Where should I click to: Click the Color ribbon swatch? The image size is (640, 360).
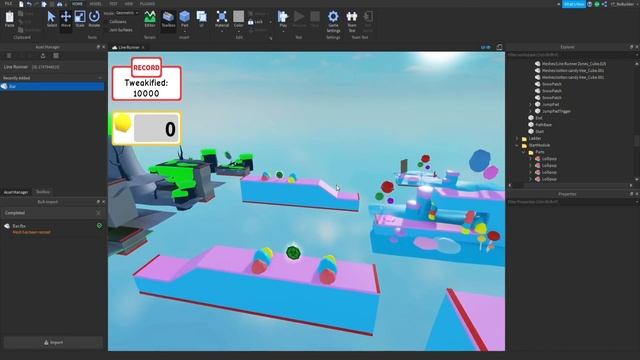click(x=238, y=17)
